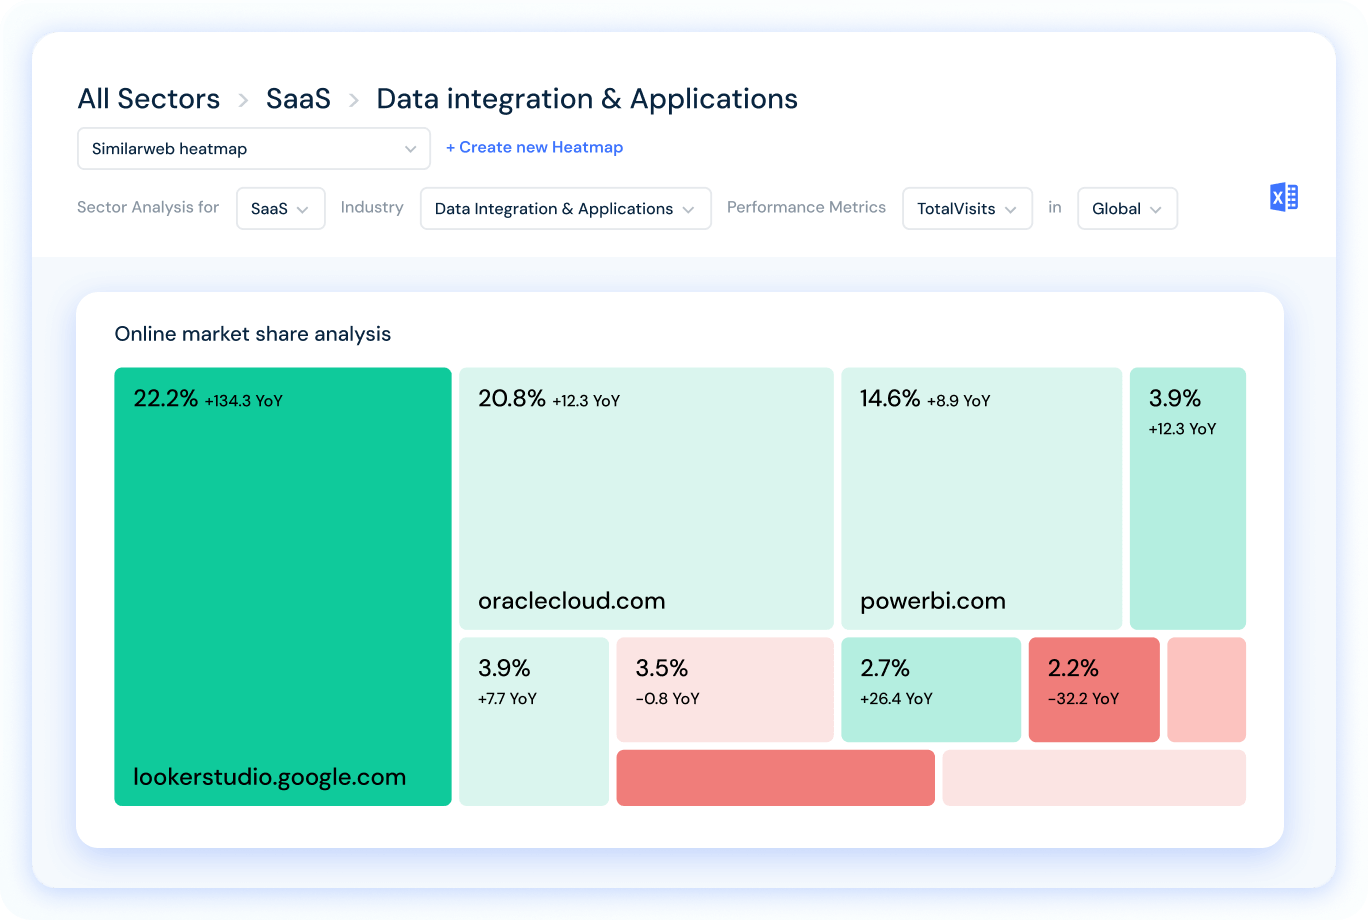The width and height of the screenshot is (1368, 922).
Task: Select the lookerstudio.google.com treemap tile
Action: (282, 586)
